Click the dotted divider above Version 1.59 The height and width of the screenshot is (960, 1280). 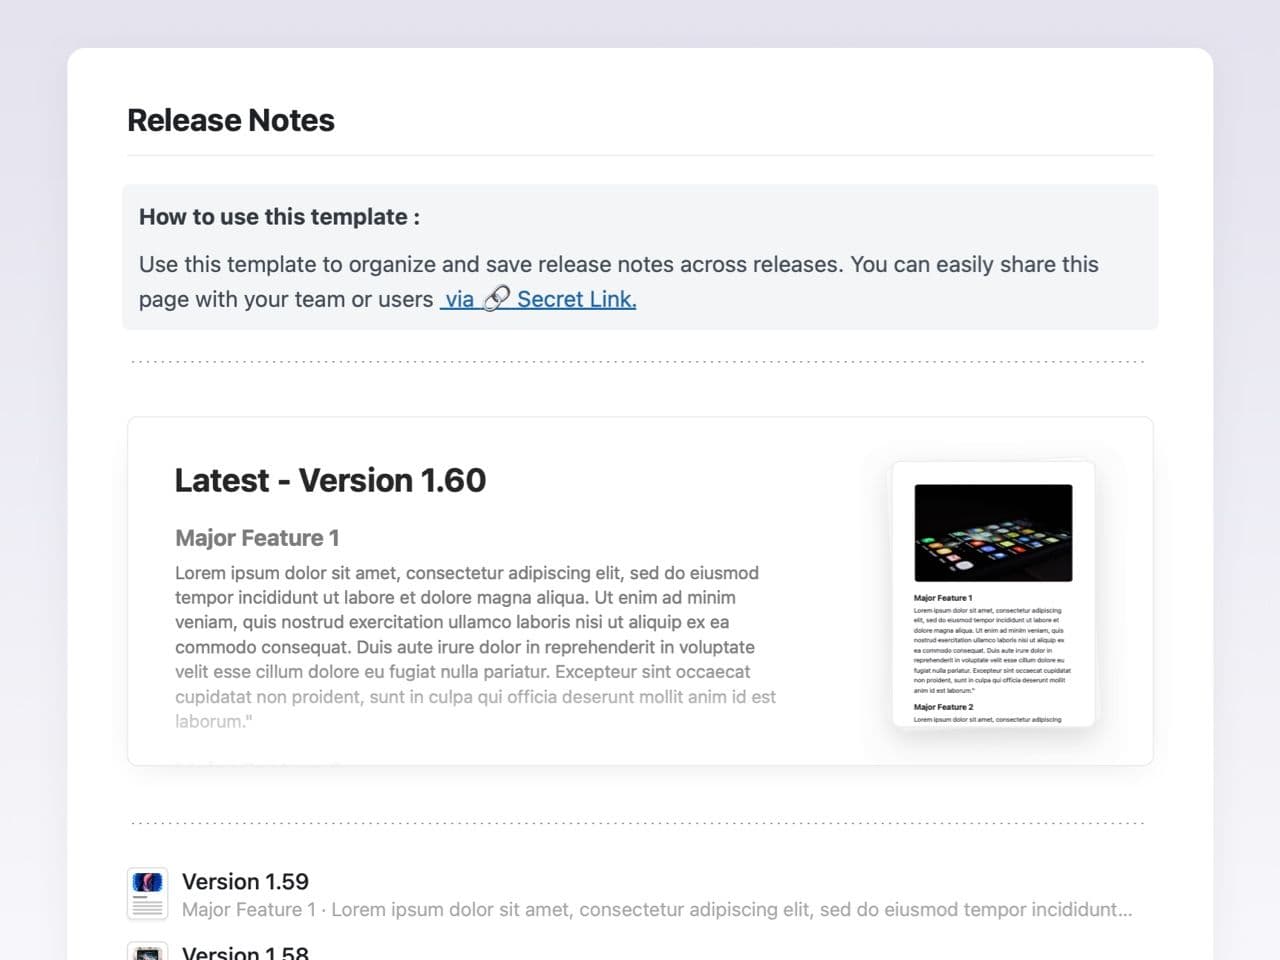(640, 824)
